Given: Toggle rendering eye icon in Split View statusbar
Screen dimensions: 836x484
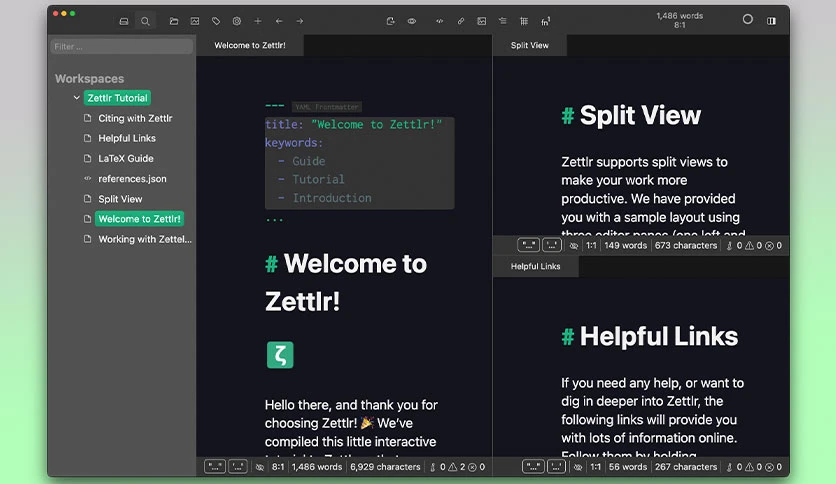Looking at the screenshot, I should pyautogui.click(x=574, y=246).
